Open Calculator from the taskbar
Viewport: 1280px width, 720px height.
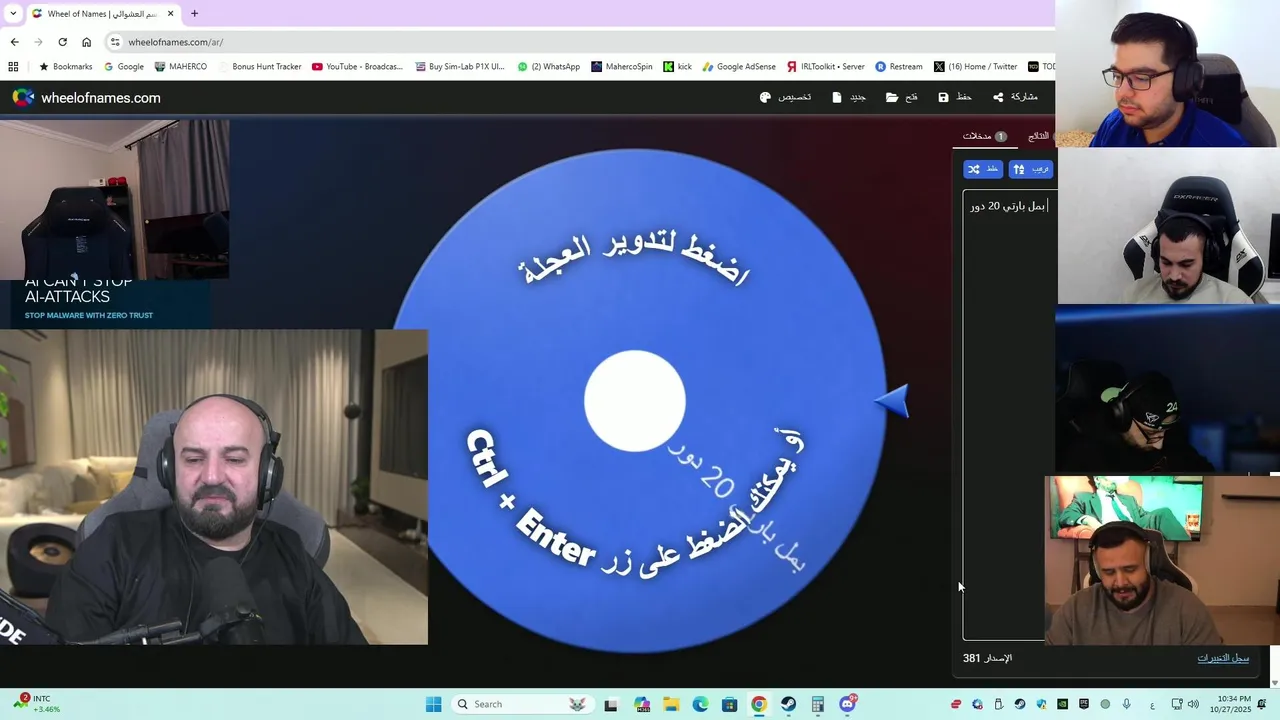click(817, 704)
